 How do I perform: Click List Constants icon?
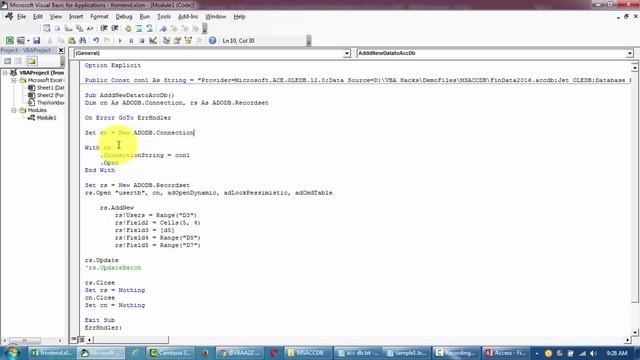[x=58, y=28]
